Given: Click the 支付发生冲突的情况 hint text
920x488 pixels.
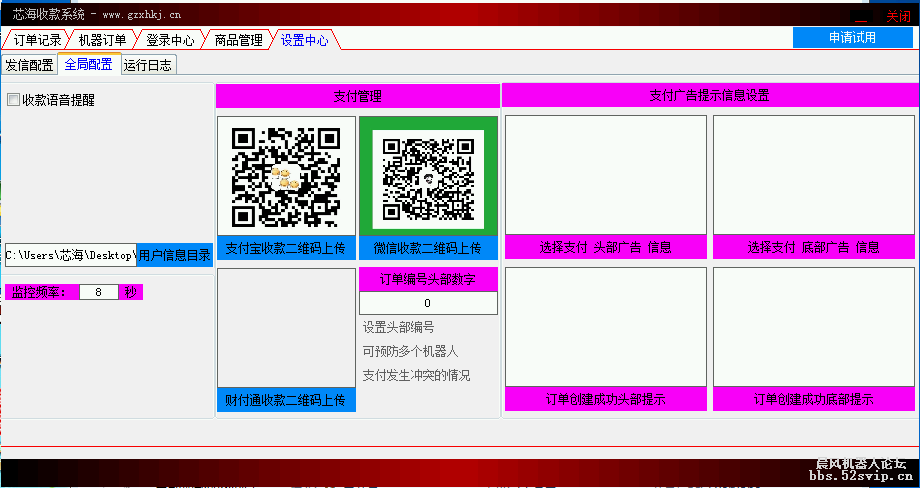Looking at the screenshot, I should pyautogui.click(x=416, y=375).
